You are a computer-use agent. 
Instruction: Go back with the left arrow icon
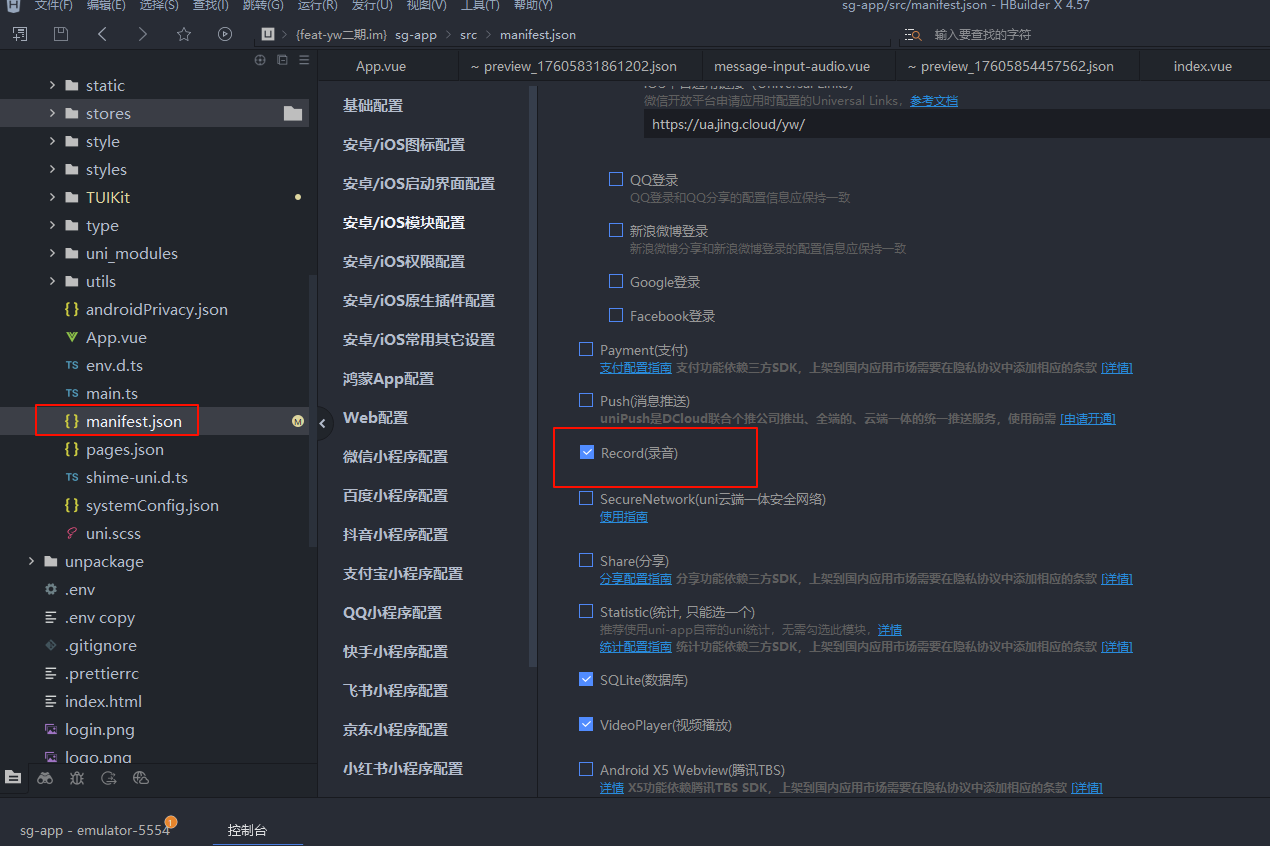pyautogui.click(x=102, y=34)
